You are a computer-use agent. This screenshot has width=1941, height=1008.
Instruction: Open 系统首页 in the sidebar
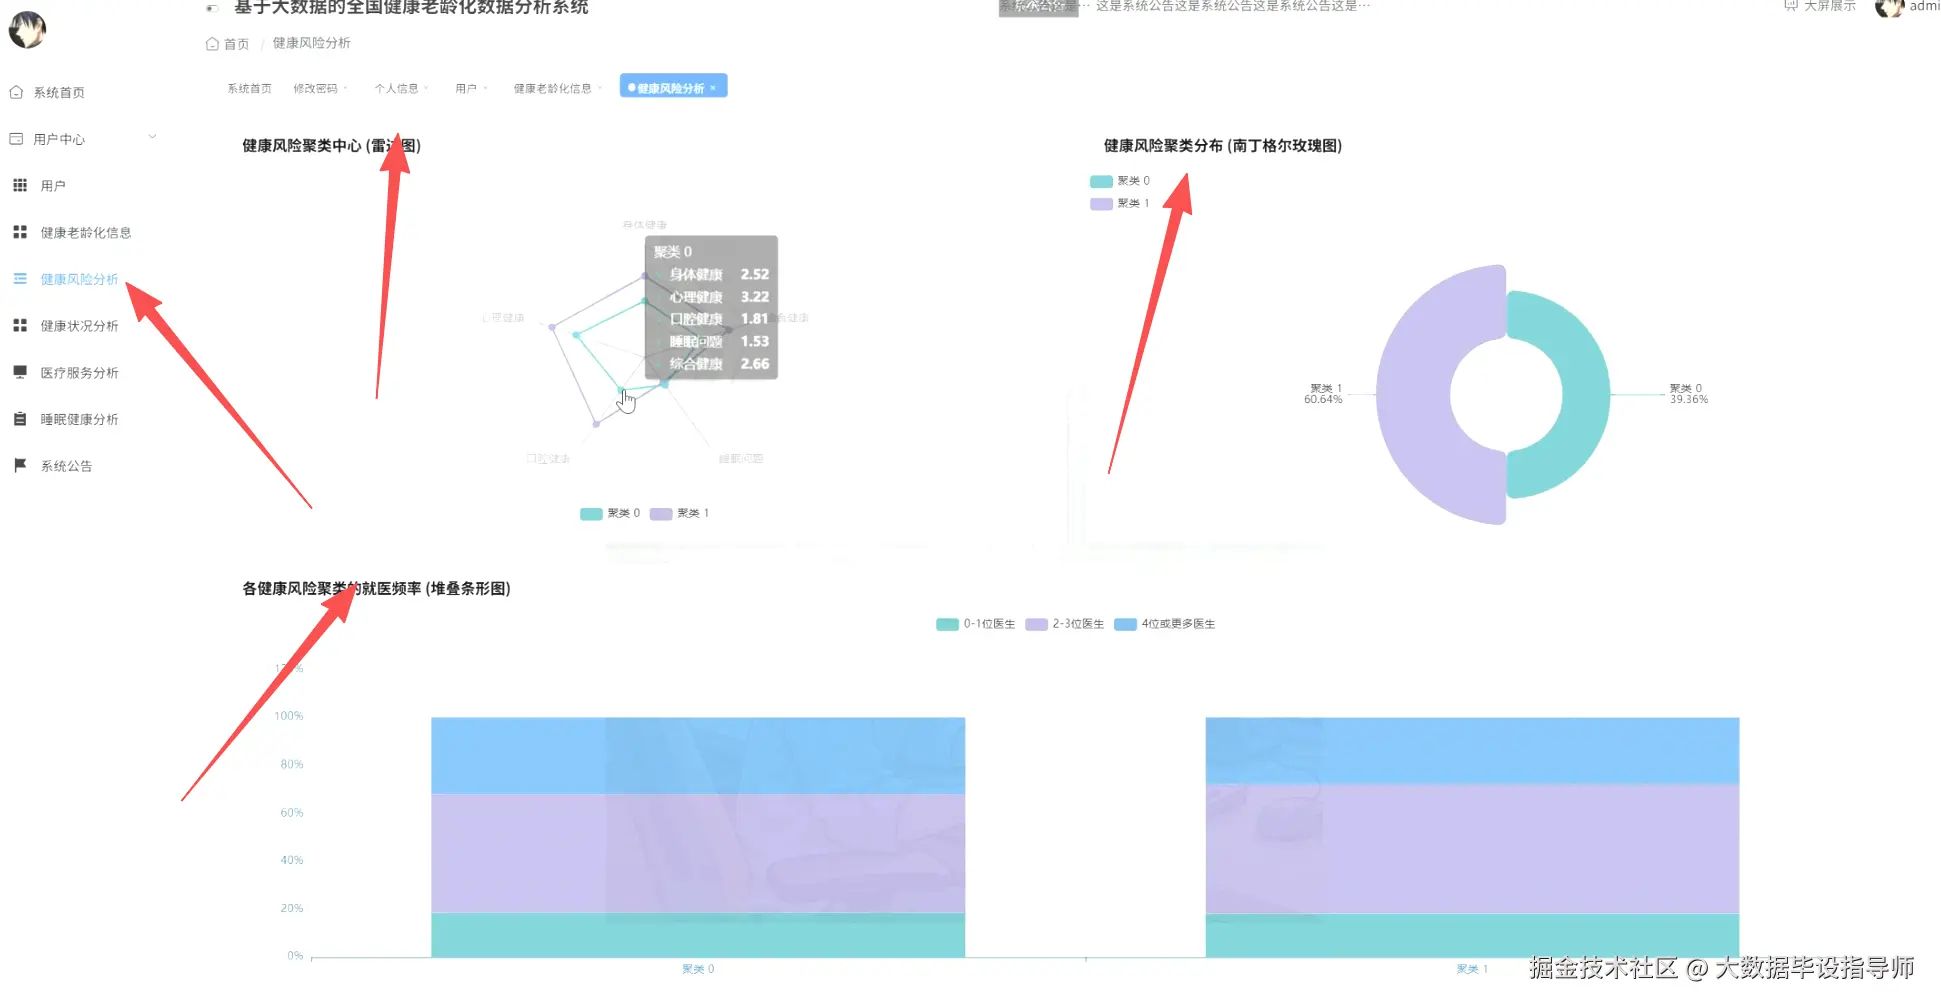pyautogui.click(x=59, y=92)
